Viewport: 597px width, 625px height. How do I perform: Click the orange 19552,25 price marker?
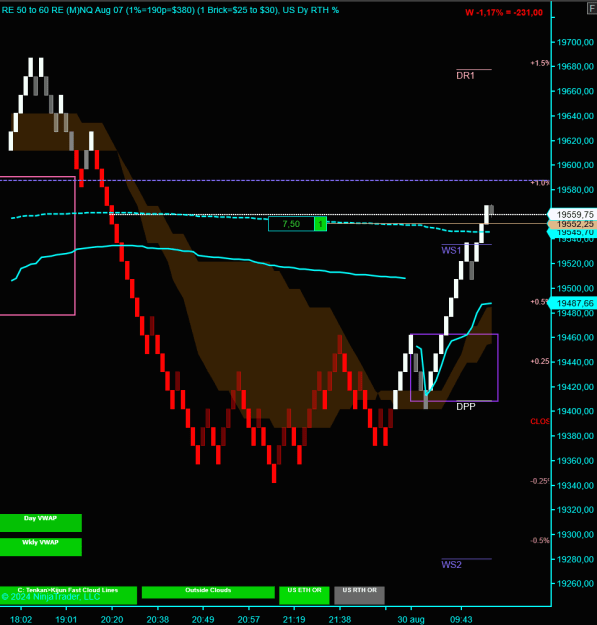click(573, 224)
